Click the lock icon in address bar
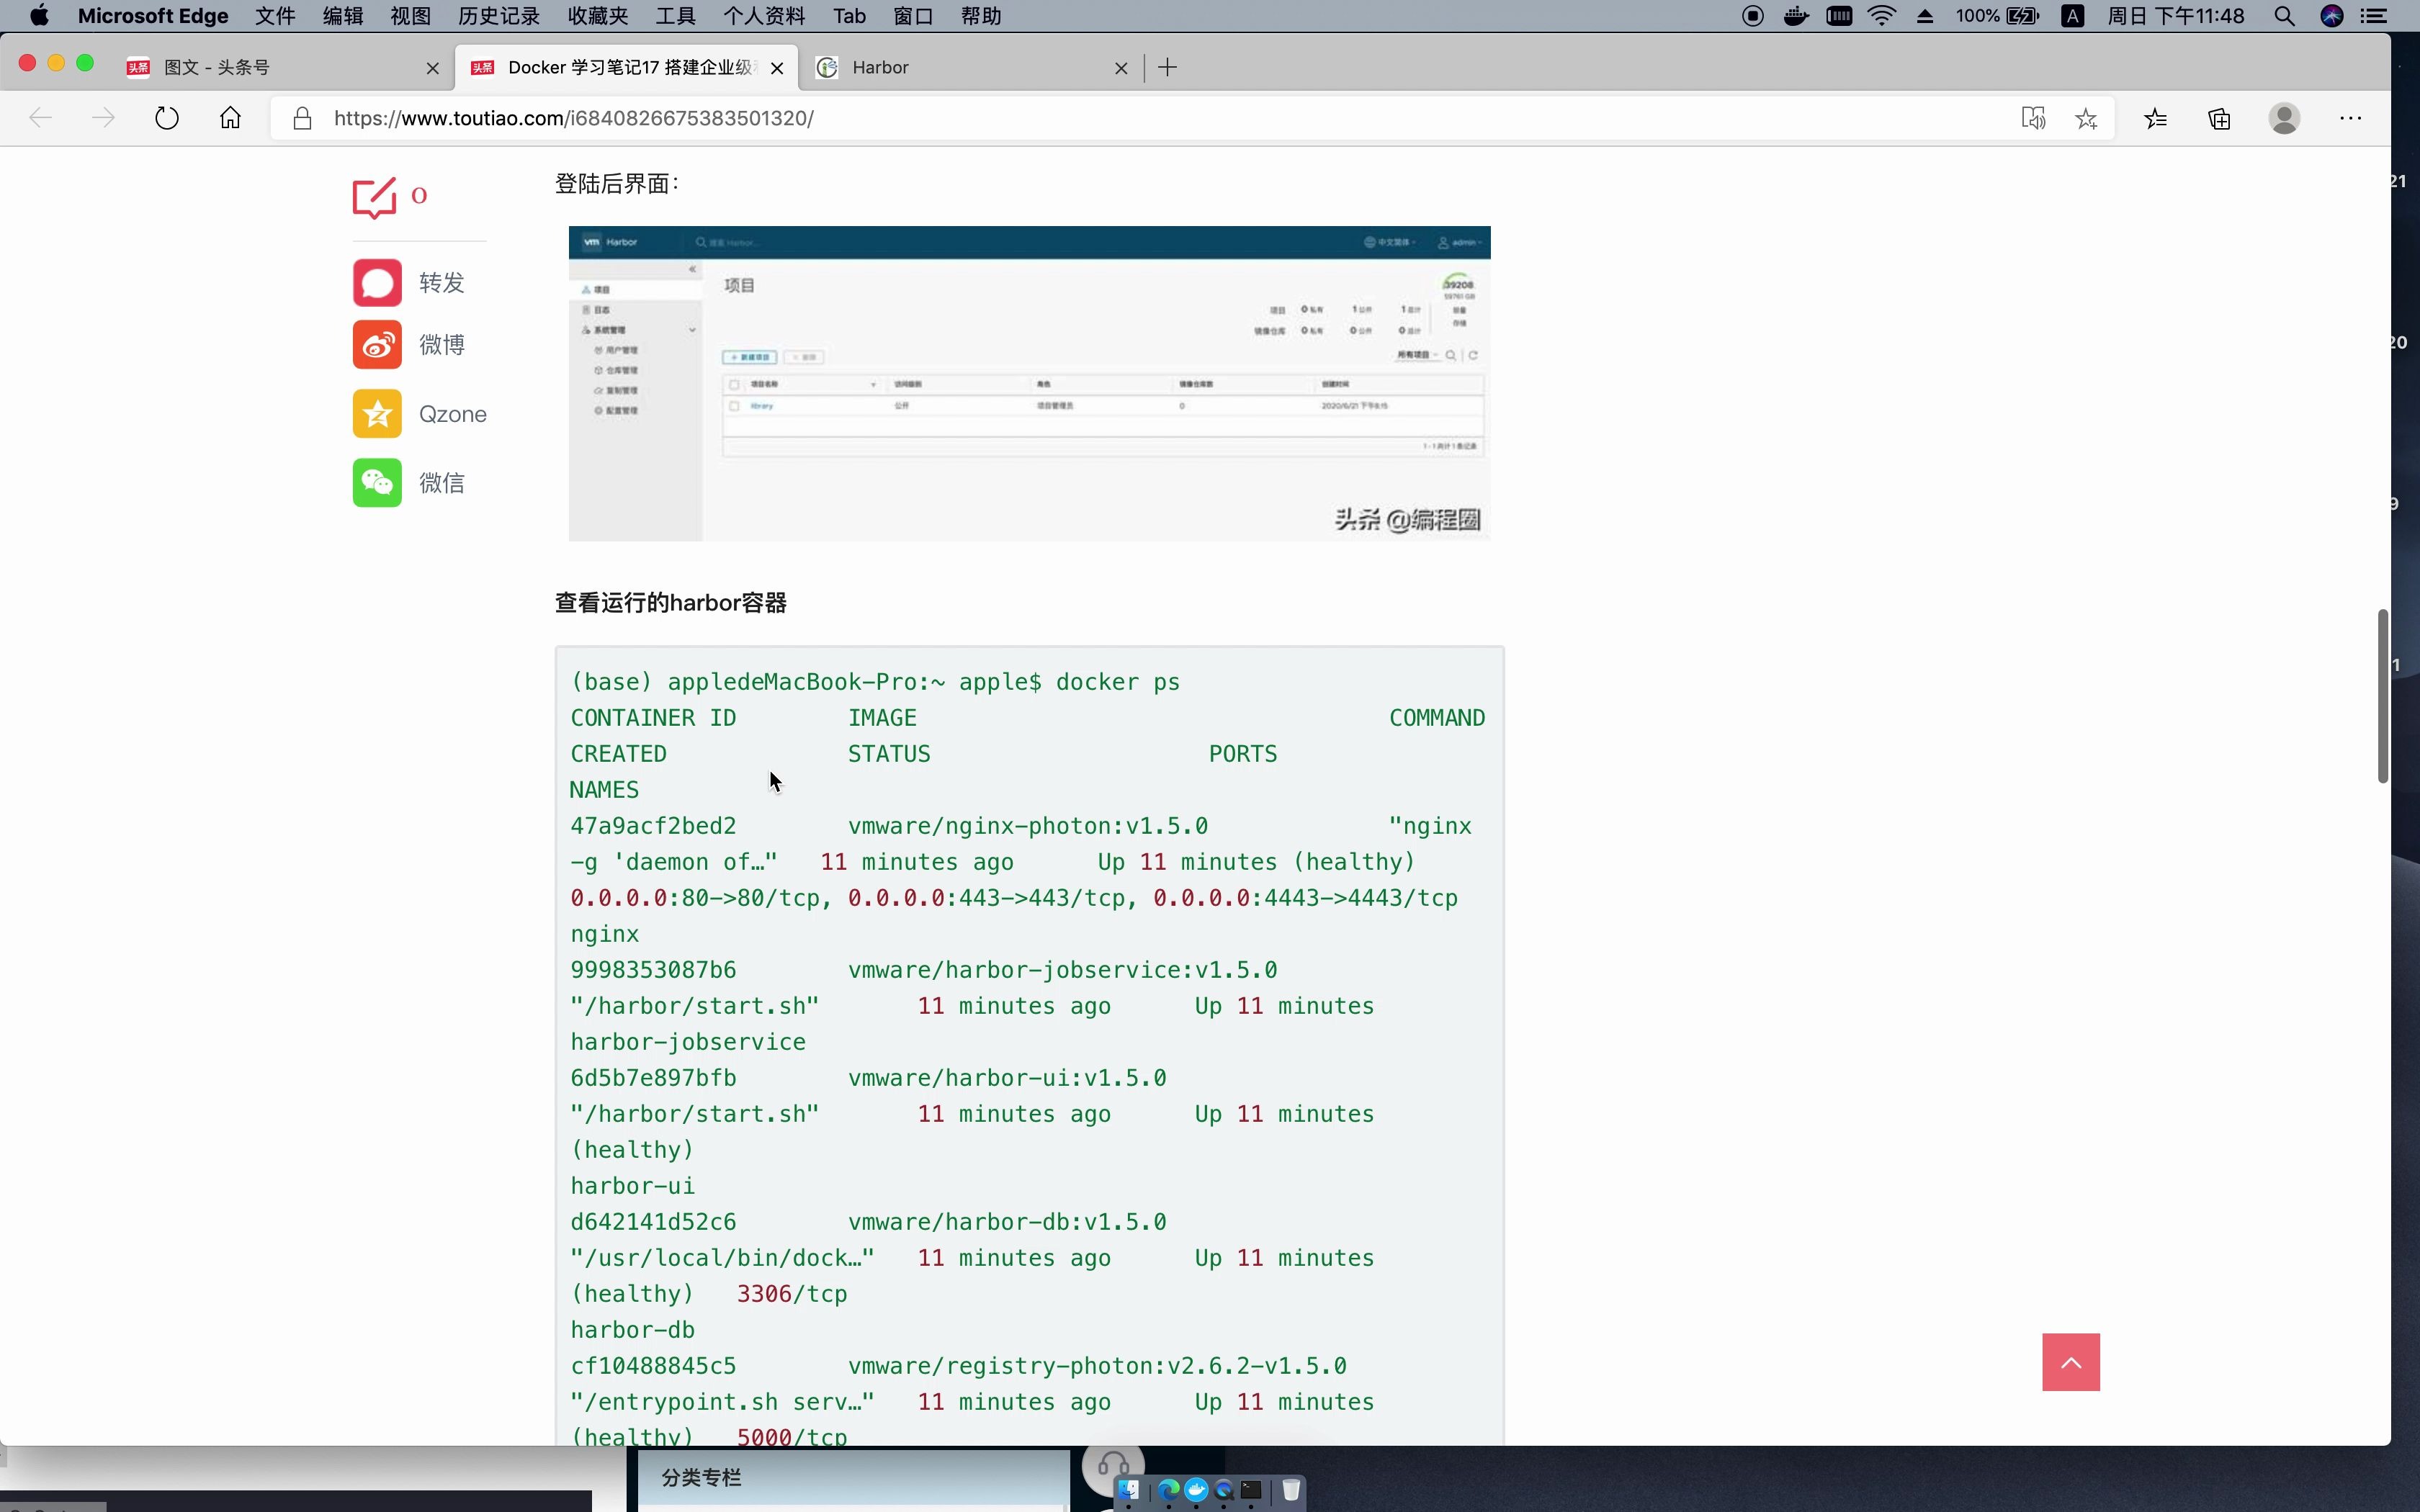This screenshot has height=1512, width=2420. [x=302, y=119]
